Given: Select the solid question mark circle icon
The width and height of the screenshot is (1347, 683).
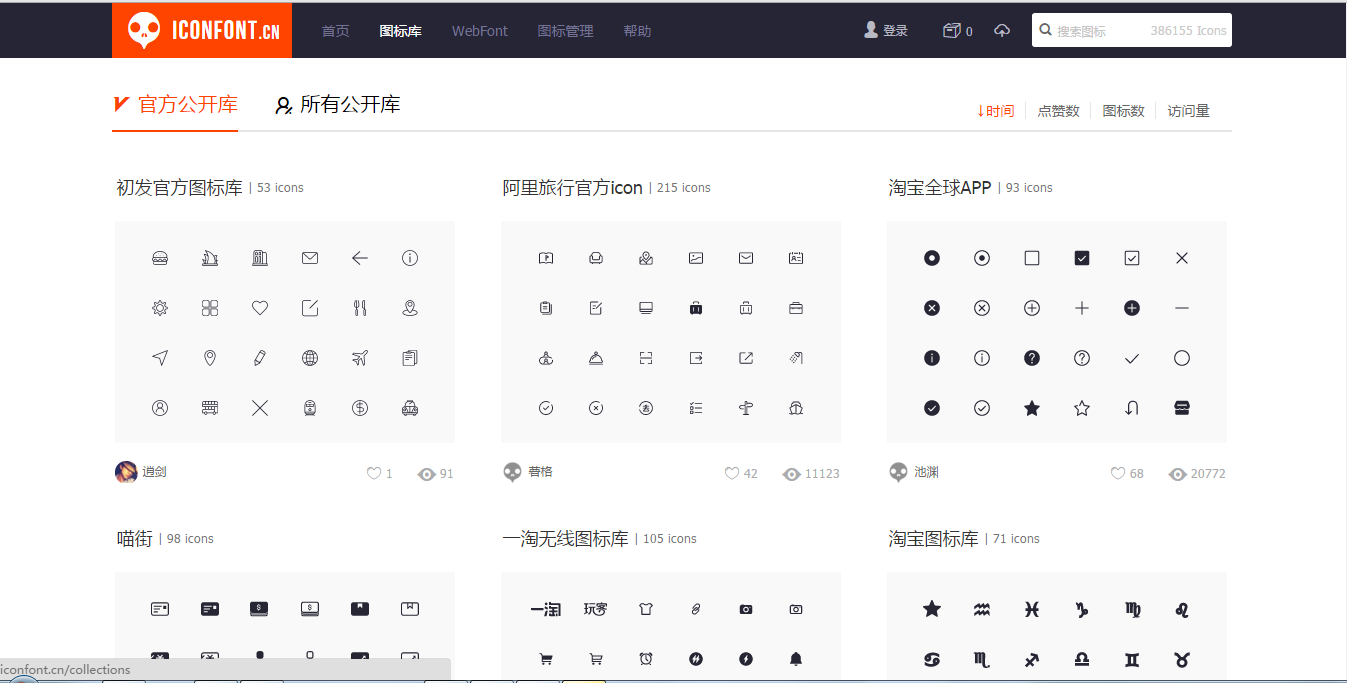Looking at the screenshot, I should click(x=1032, y=358).
